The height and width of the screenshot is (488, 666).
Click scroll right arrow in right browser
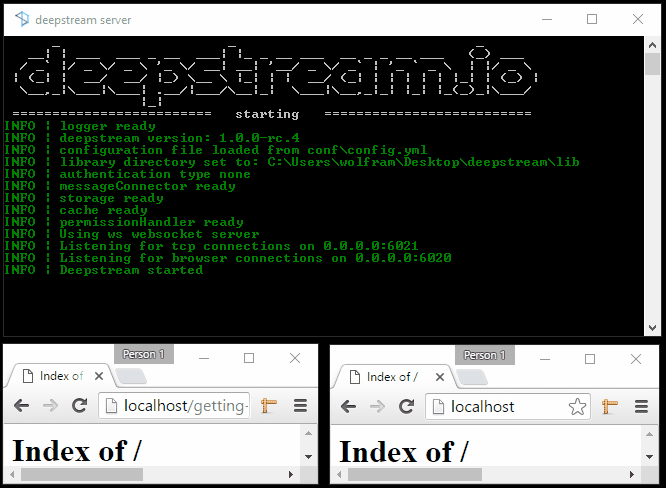(x=632, y=474)
